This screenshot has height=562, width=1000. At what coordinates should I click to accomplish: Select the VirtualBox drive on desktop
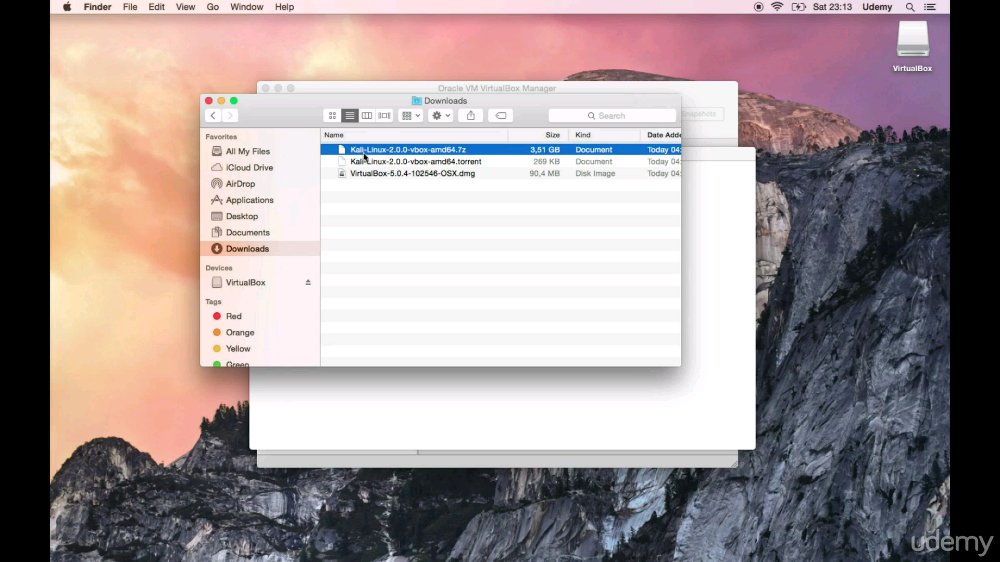[912, 47]
